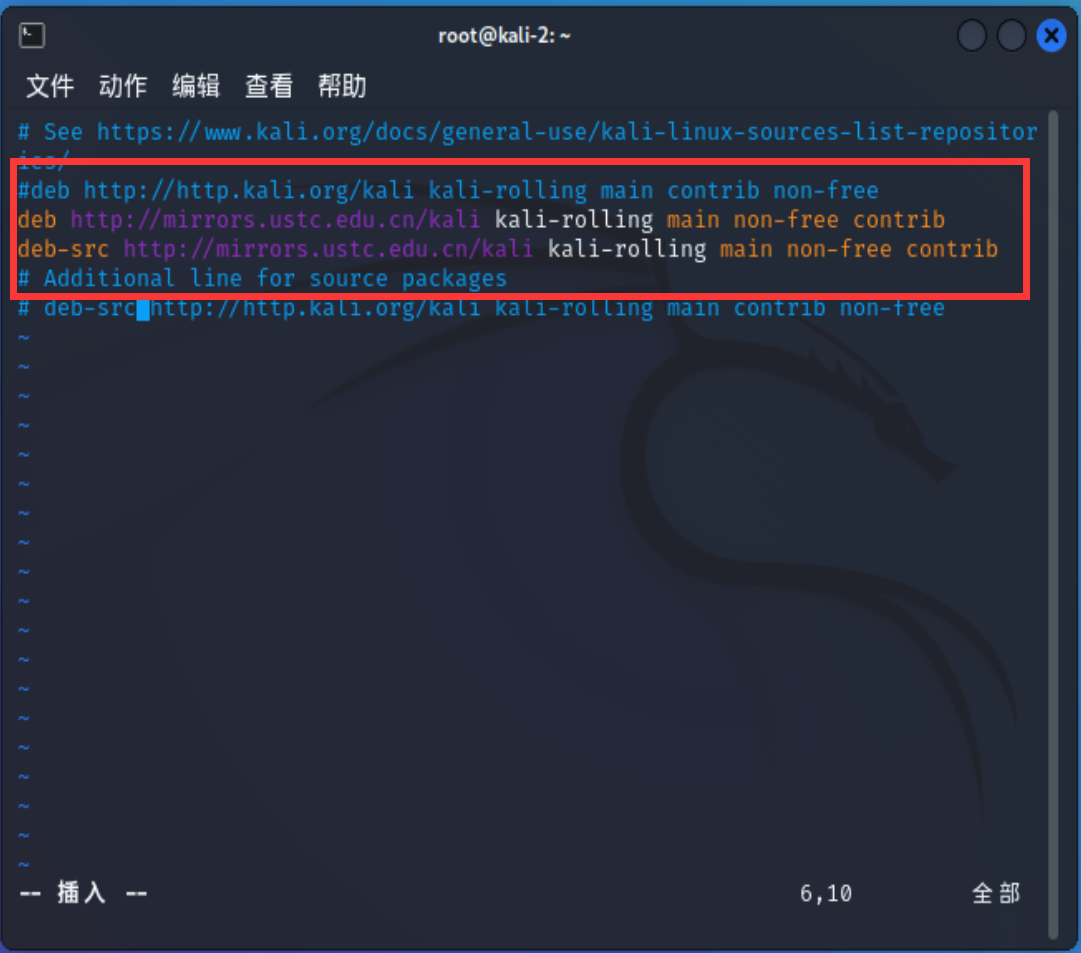Open the 文件 menu
This screenshot has width=1081, height=953.
[49, 86]
